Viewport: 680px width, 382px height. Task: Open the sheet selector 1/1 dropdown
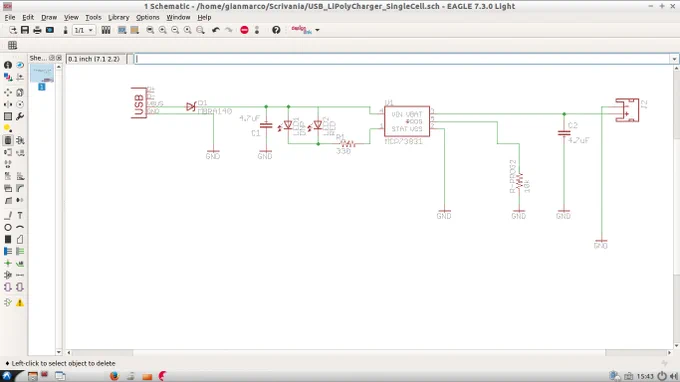(x=84, y=30)
